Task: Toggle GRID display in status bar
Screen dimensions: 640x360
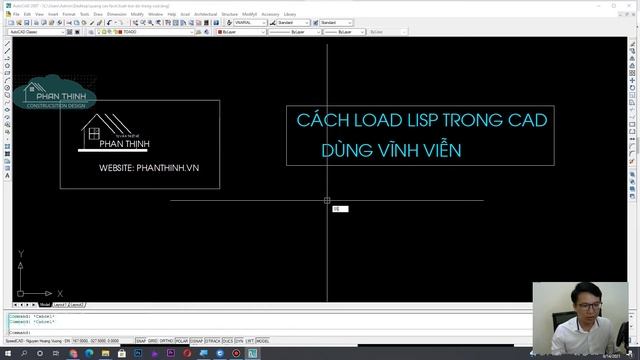Action: coord(153,341)
